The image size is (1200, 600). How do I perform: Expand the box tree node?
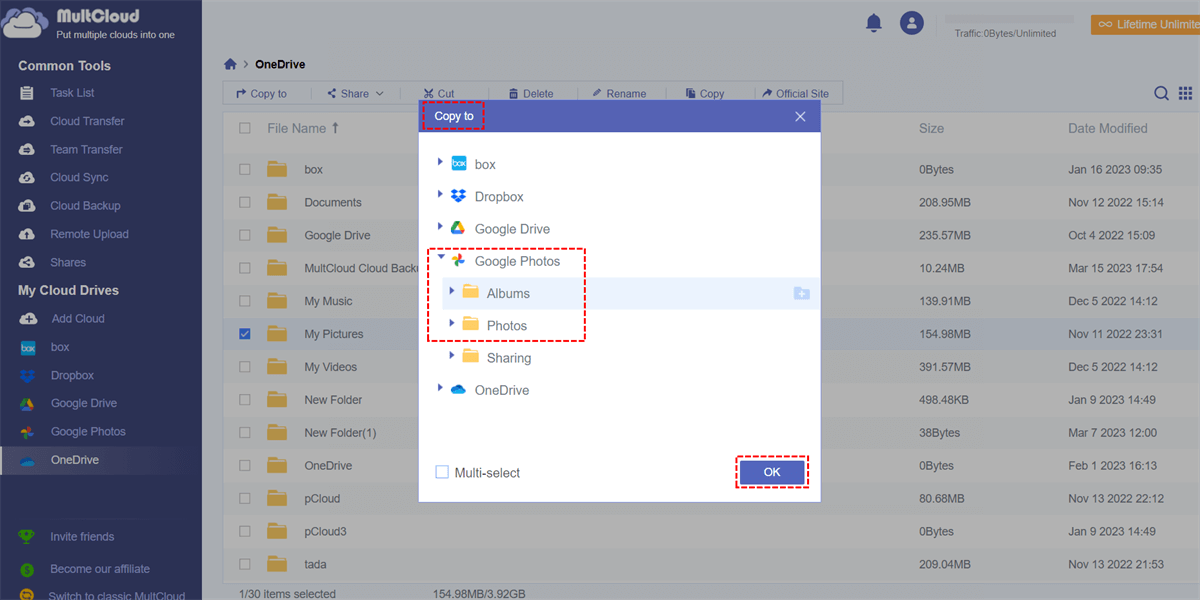(x=440, y=162)
